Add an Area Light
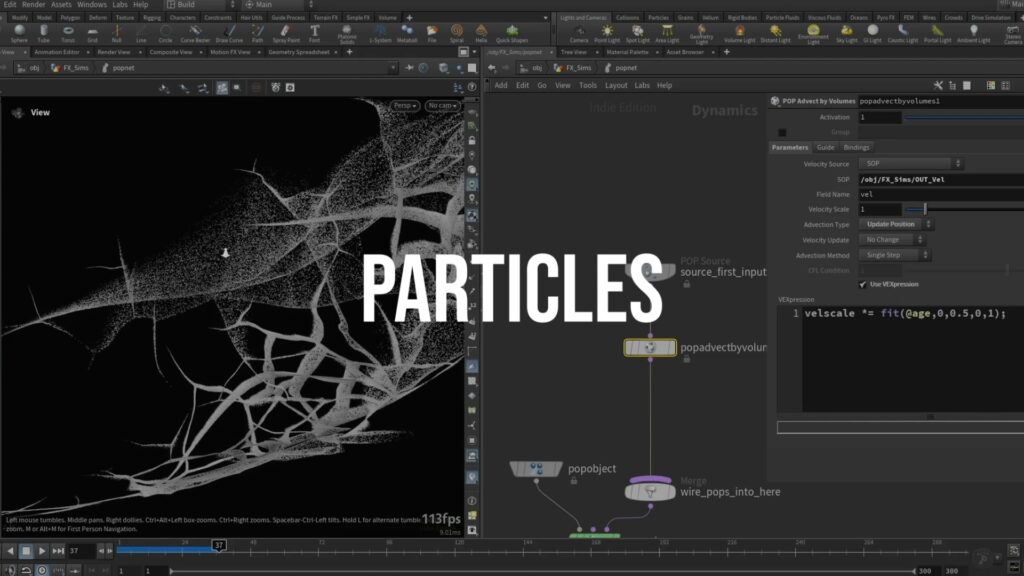Viewport: 1024px width, 576px height. tap(667, 33)
